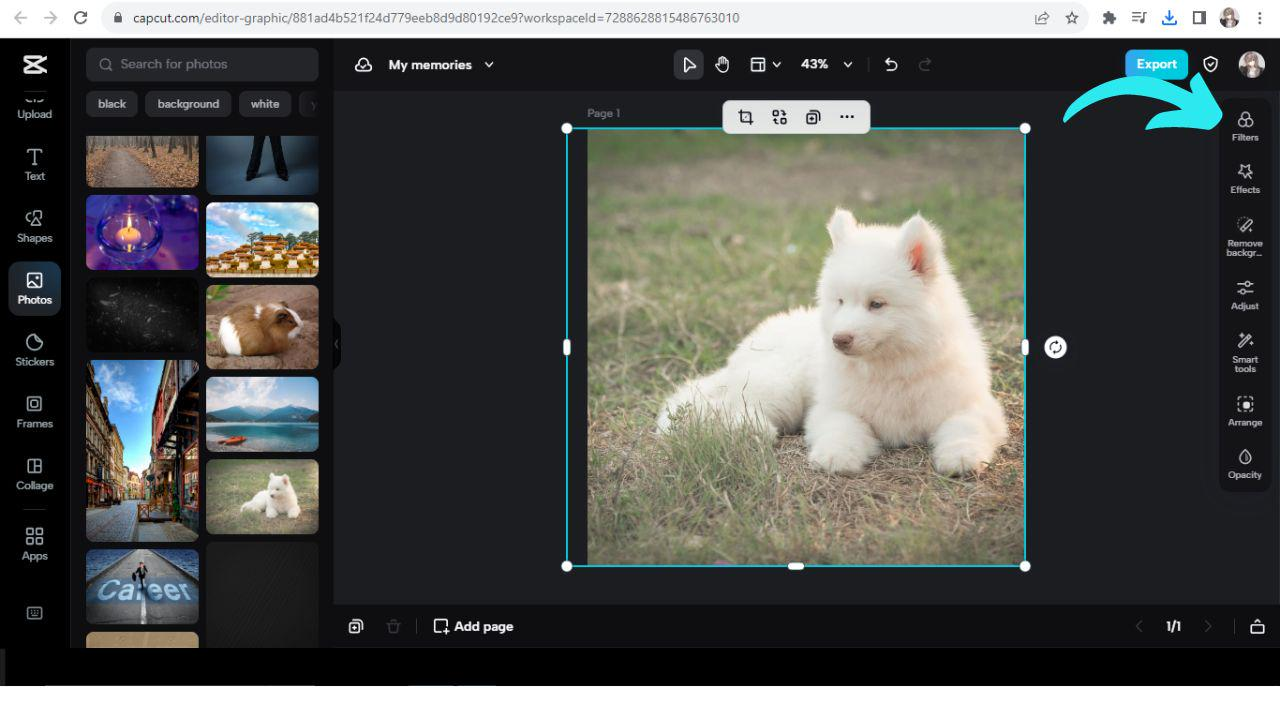
Task: Select the white puppy photo thumbnail
Action: coord(262,496)
